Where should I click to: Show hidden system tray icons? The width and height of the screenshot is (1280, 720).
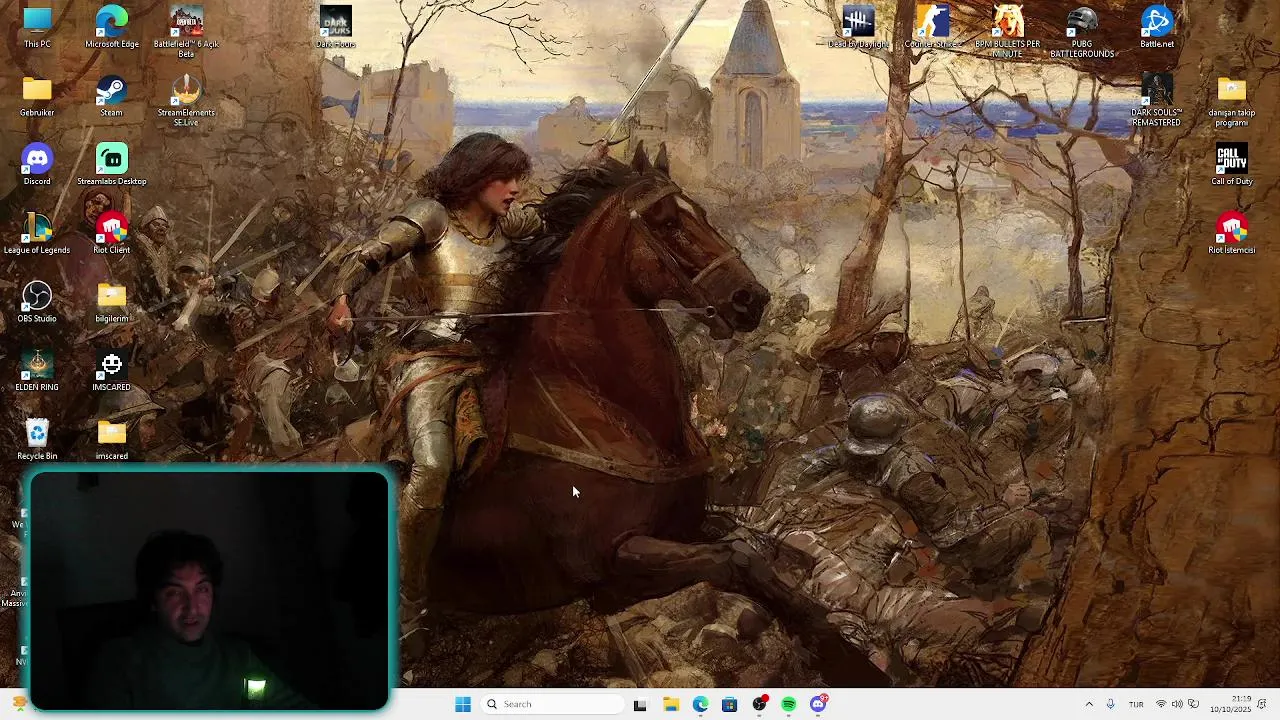1089,704
